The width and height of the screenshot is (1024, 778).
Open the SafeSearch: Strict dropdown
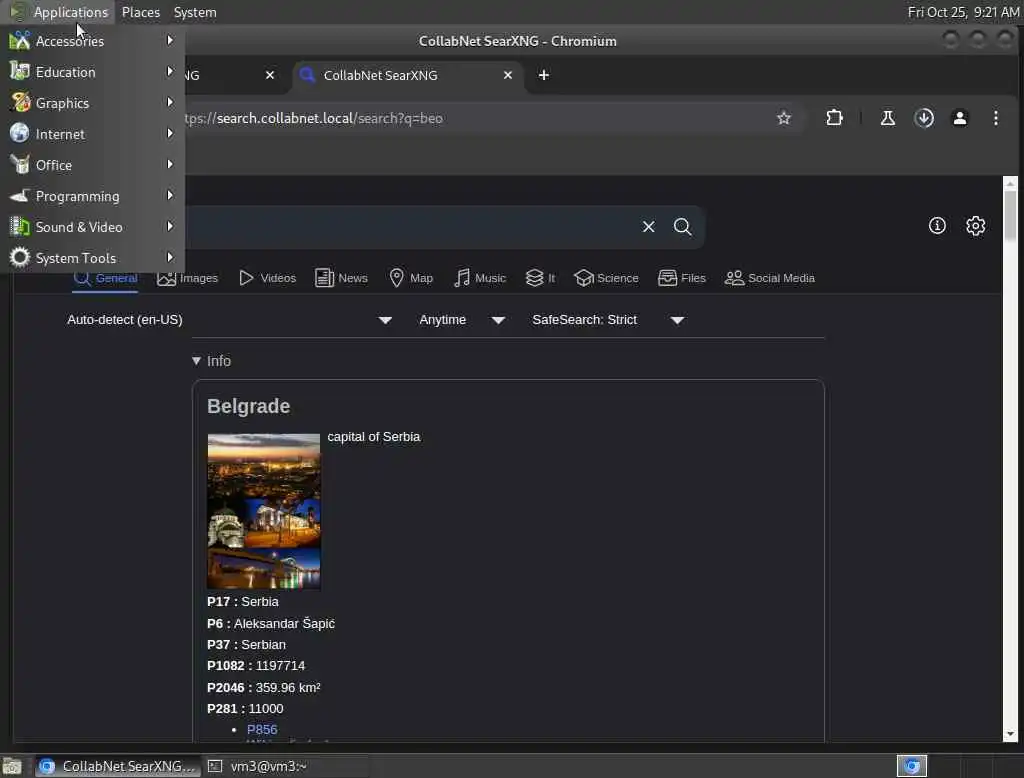point(607,319)
